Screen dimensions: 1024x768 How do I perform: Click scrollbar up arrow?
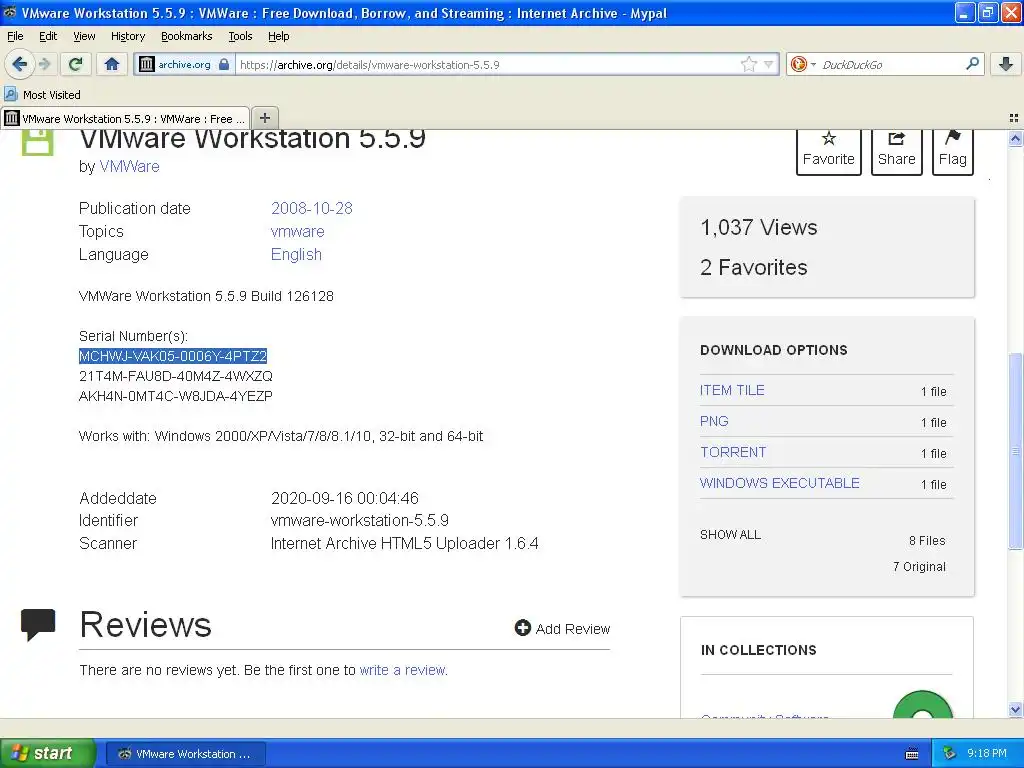pos(1015,138)
